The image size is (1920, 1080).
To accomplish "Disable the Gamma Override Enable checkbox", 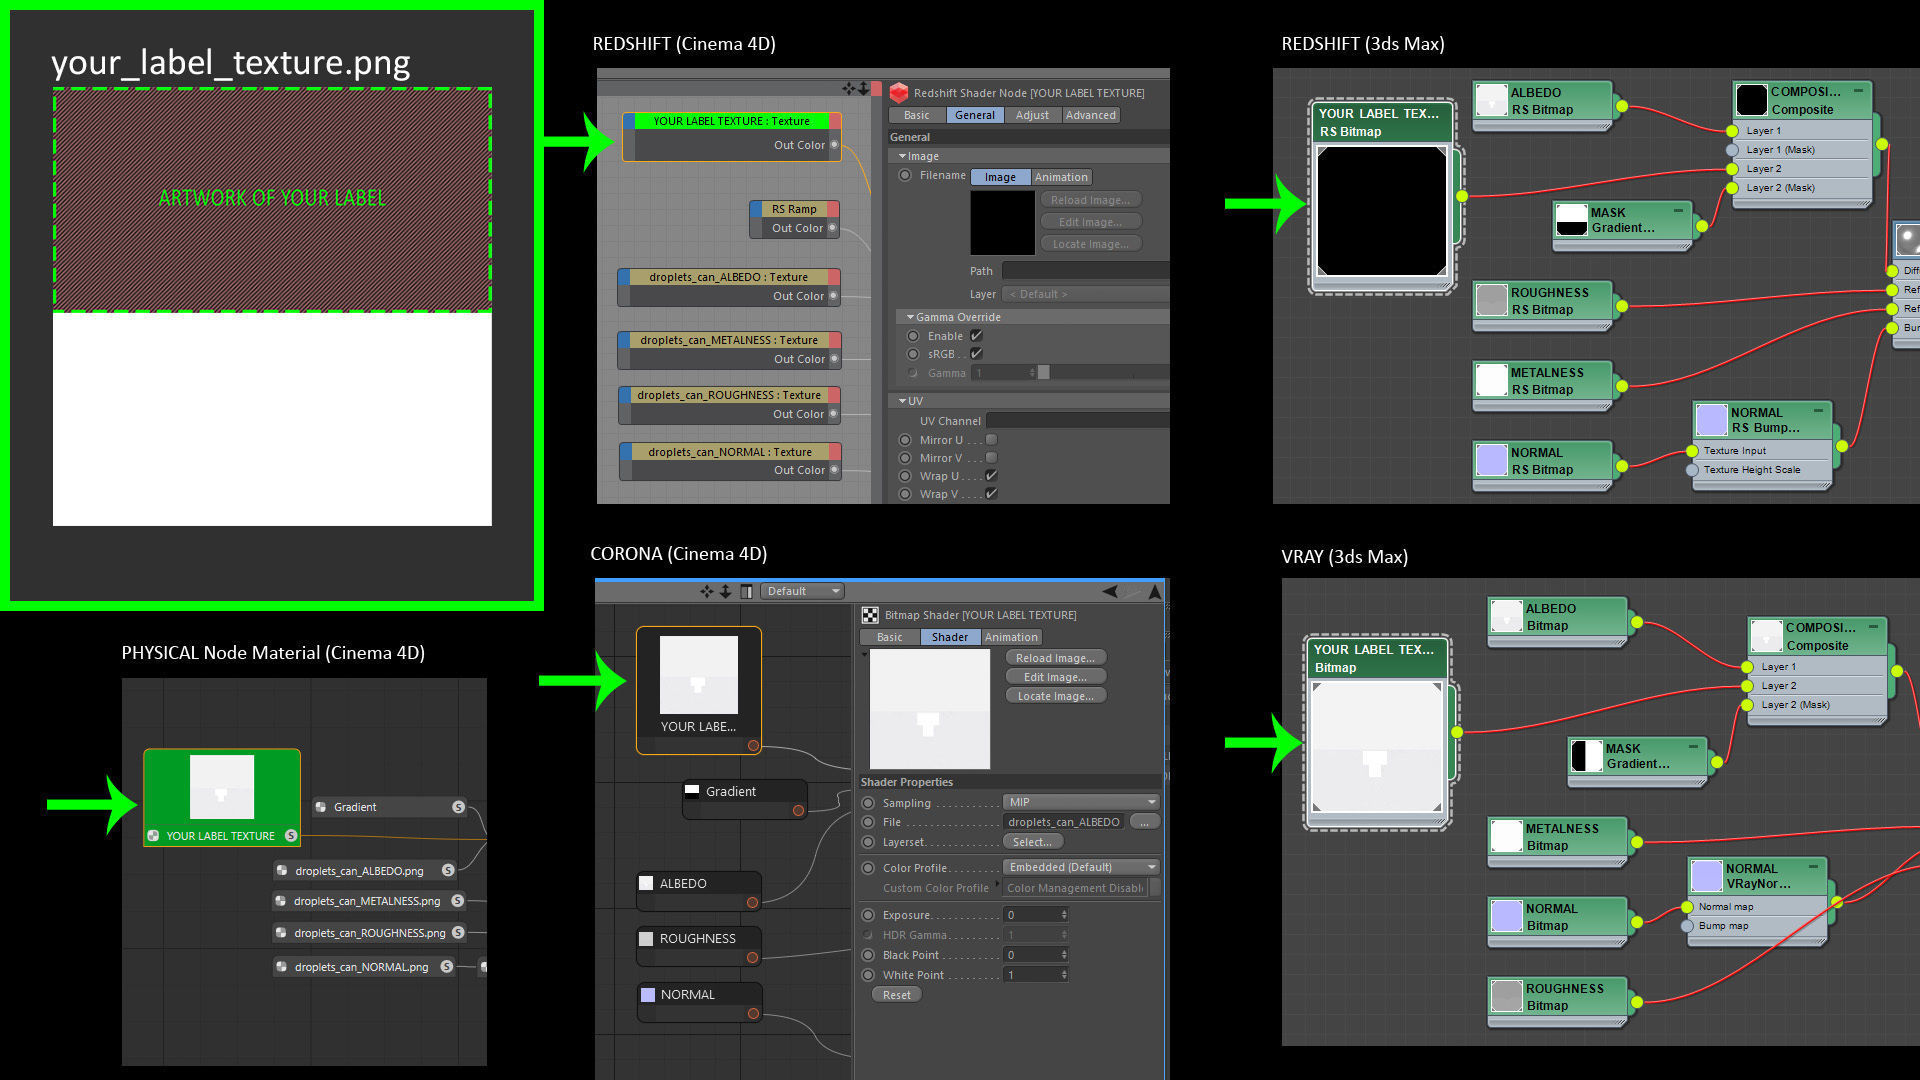I will [x=976, y=336].
